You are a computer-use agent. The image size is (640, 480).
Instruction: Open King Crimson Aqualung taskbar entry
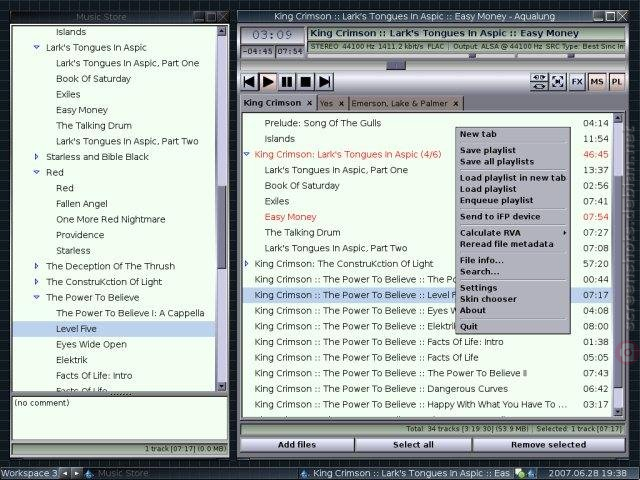click(x=406, y=473)
